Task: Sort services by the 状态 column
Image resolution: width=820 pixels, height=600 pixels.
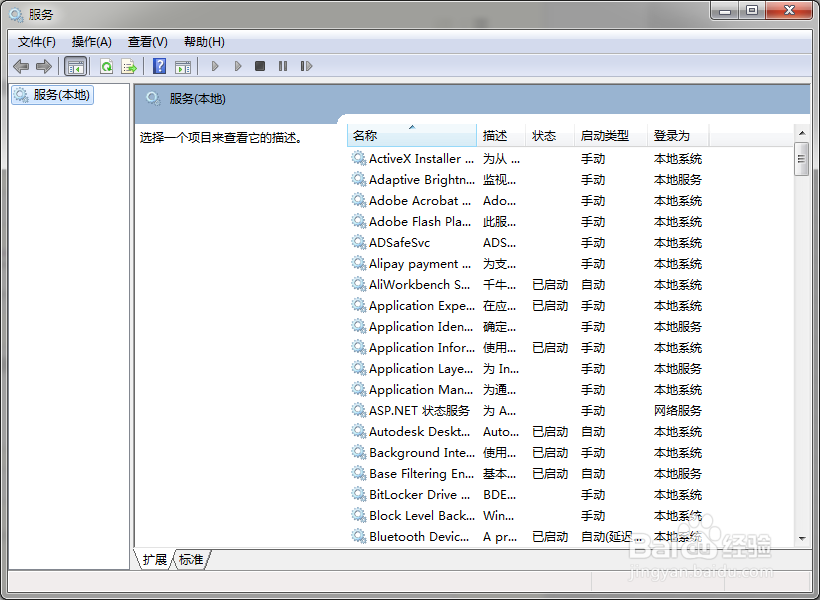Action: point(545,135)
